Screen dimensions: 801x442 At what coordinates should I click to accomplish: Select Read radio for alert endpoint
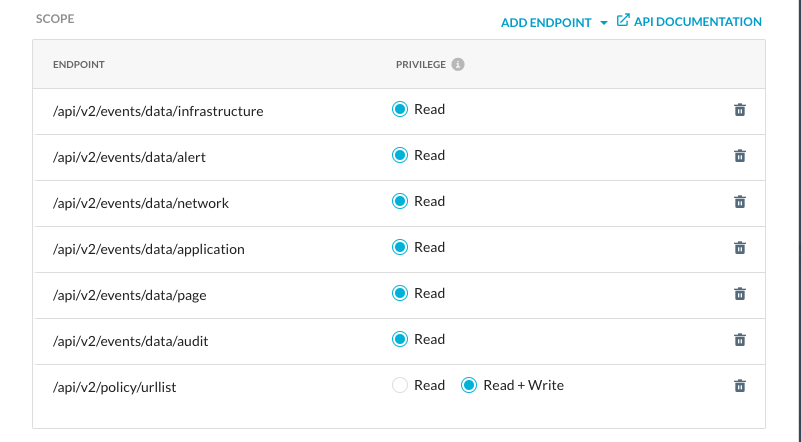(x=401, y=156)
